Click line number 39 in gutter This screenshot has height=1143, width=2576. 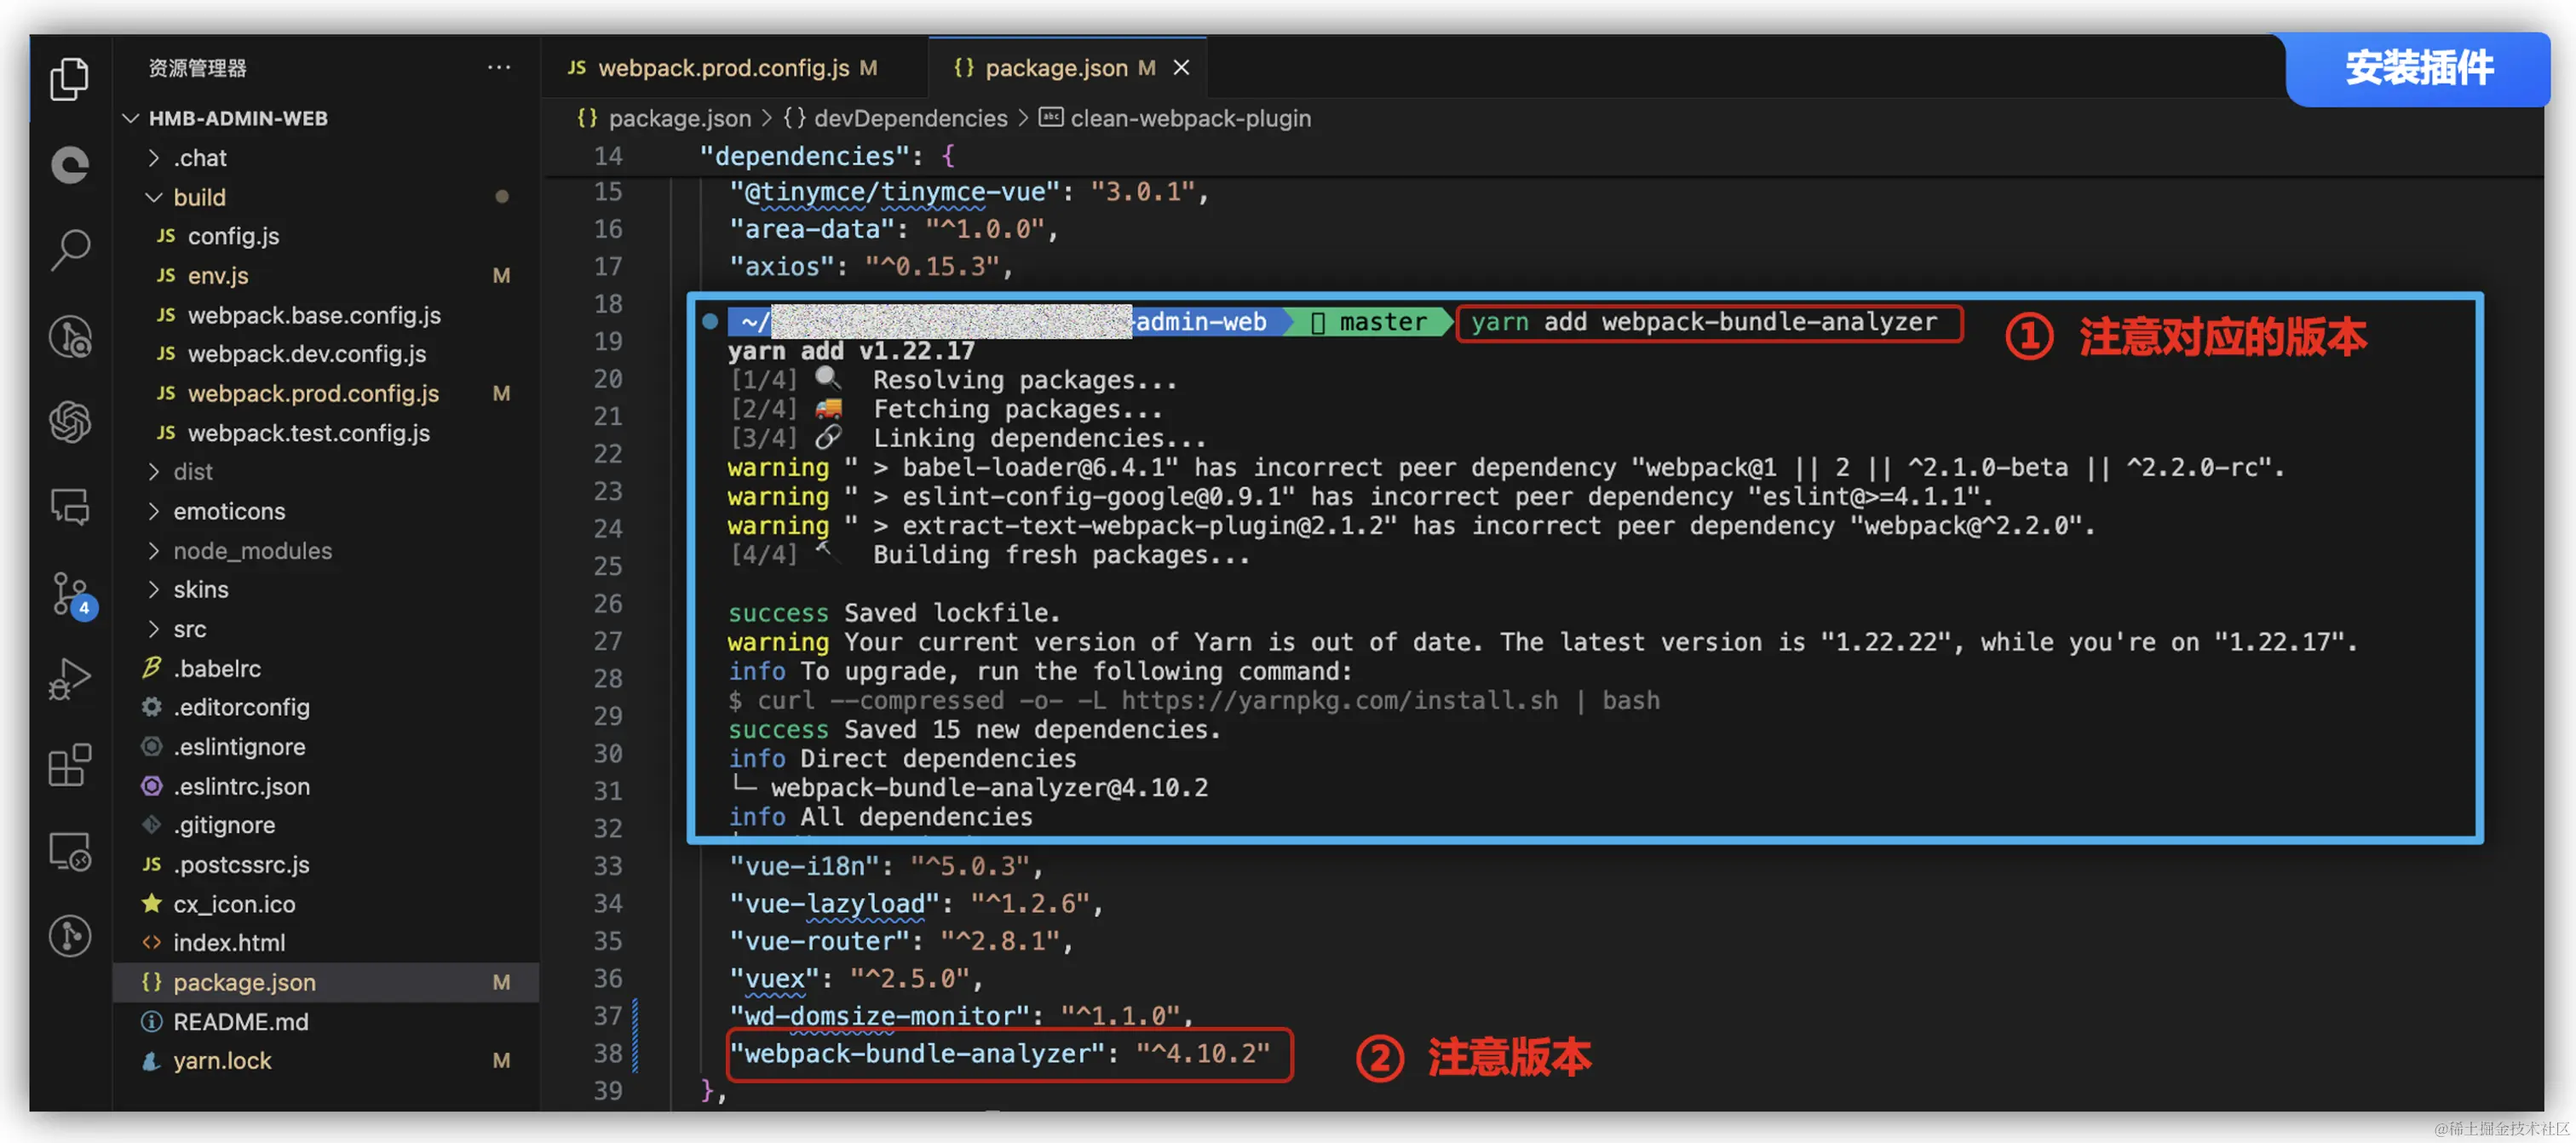607,1091
